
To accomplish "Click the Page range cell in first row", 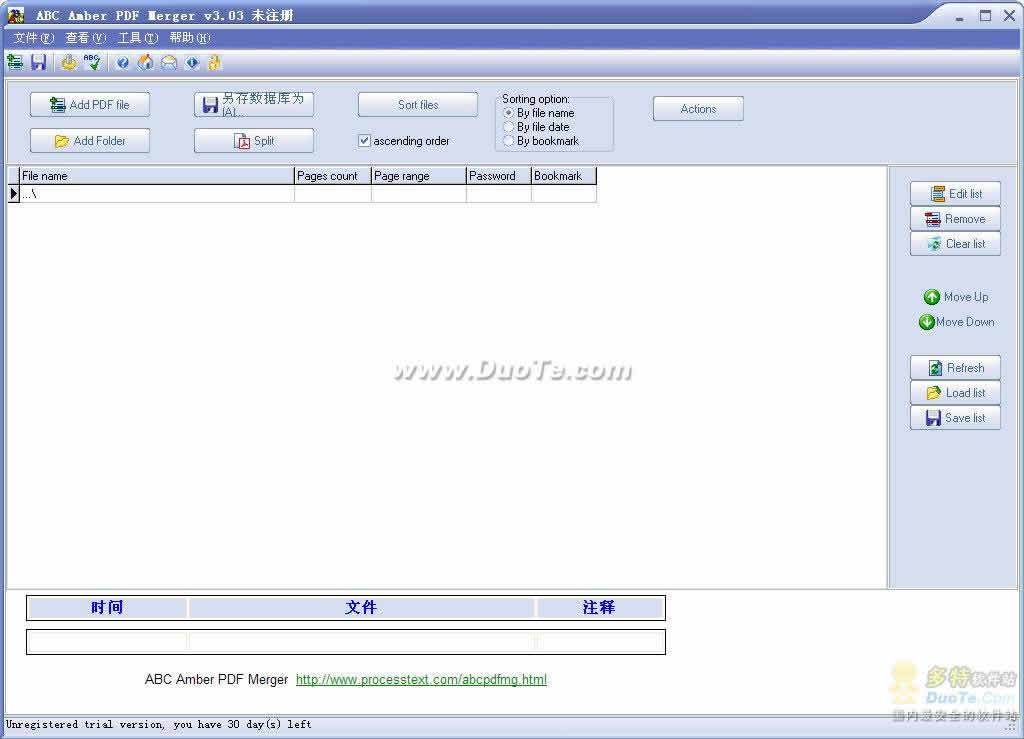I will tap(418, 194).
